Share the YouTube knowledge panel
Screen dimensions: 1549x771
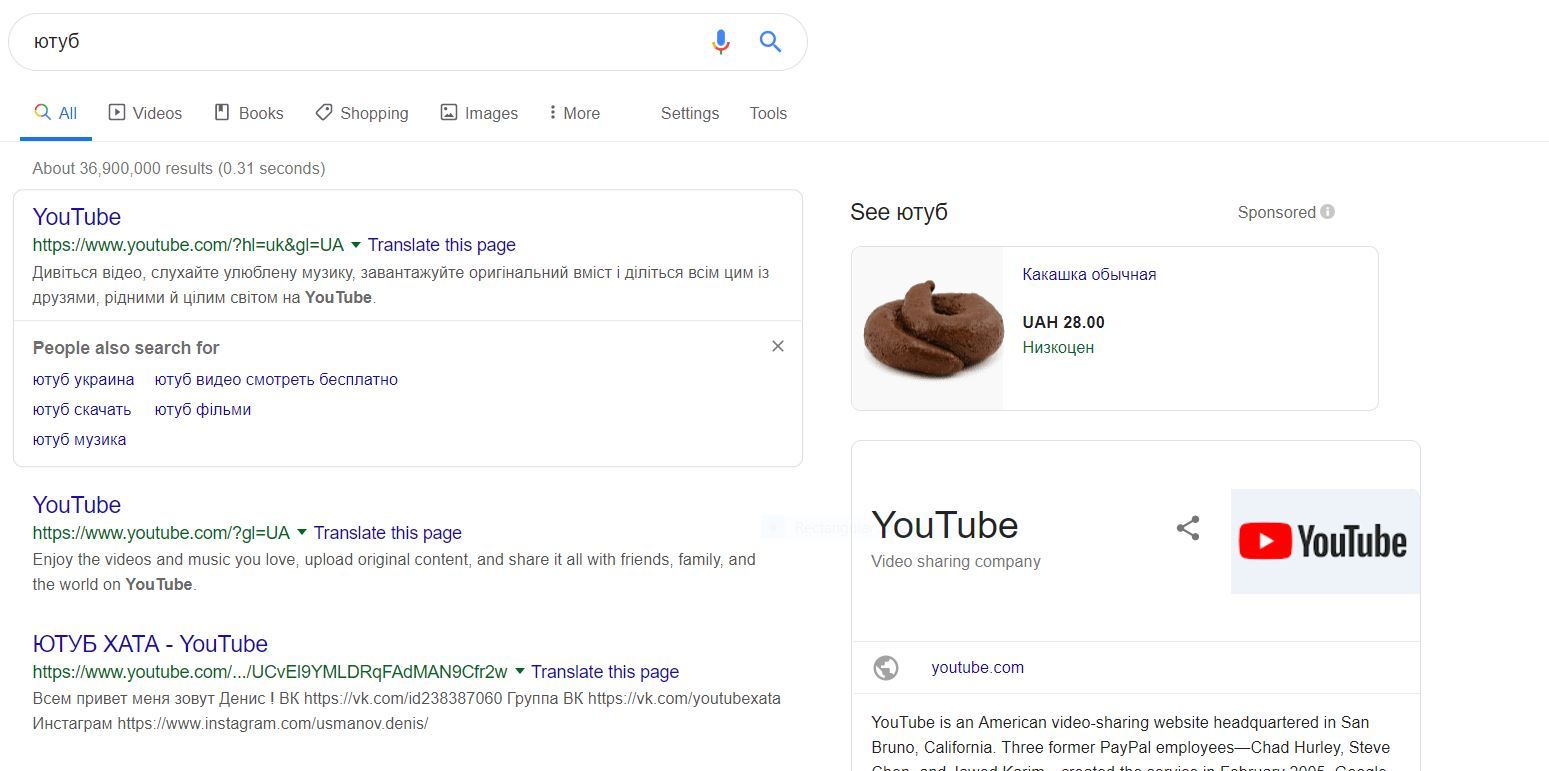1188,528
